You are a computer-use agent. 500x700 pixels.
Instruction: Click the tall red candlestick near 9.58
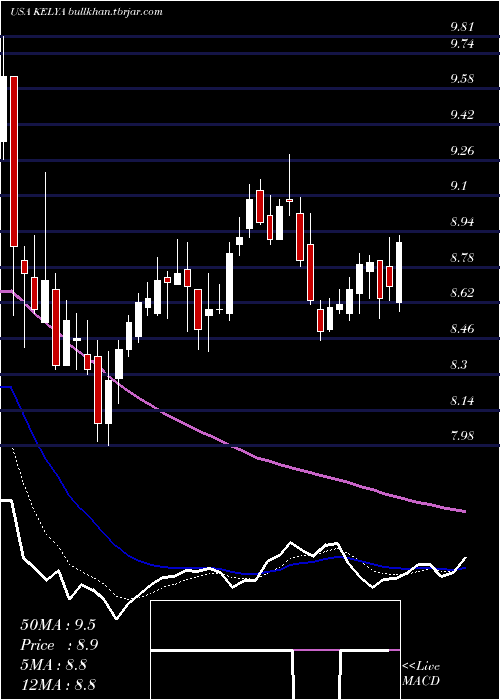pyautogui.click(x=14, y=161)
